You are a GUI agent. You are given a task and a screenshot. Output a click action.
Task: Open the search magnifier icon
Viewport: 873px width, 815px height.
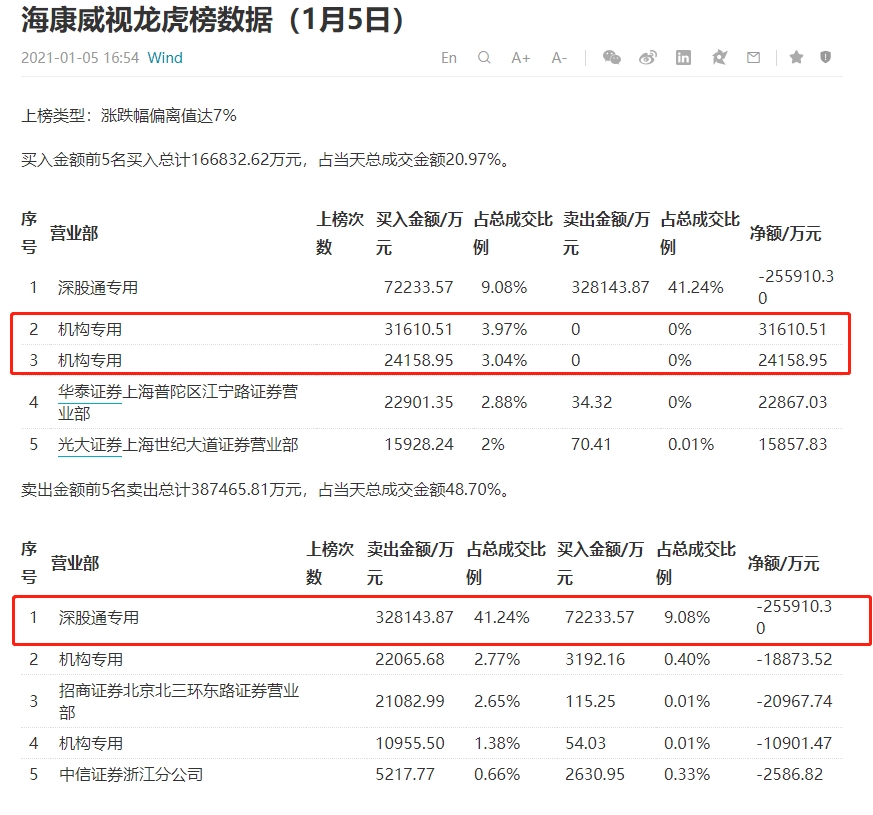click(484, 57)
